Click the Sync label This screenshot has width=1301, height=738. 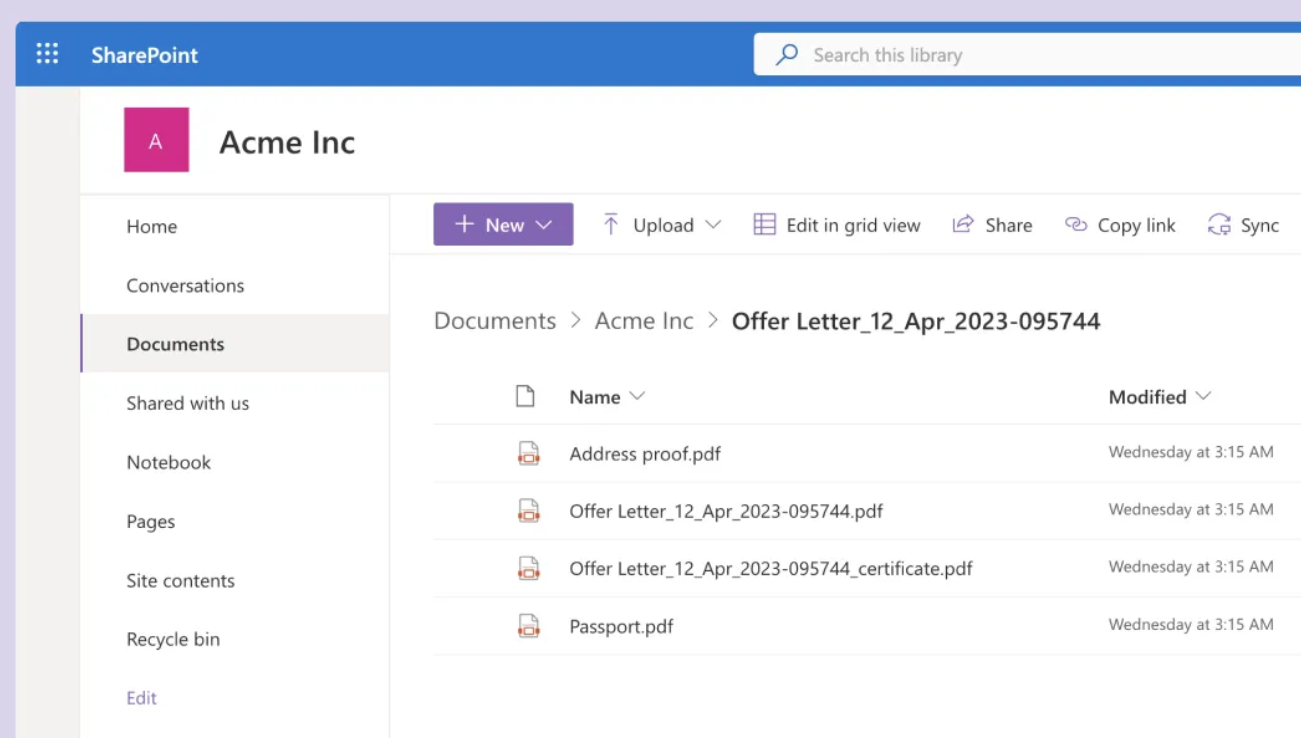[1260, 225]
